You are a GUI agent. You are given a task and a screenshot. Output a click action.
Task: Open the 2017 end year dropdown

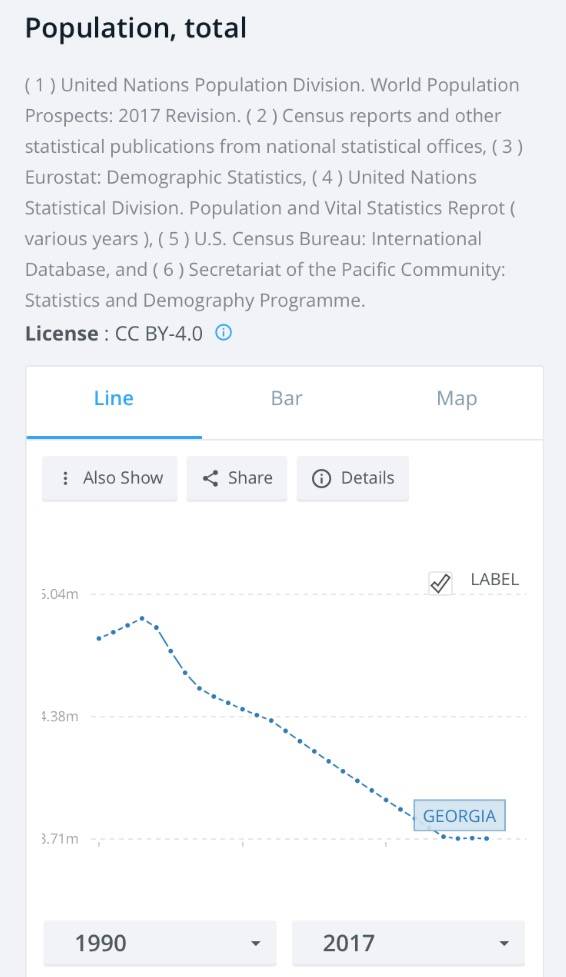tap(408, 943)
